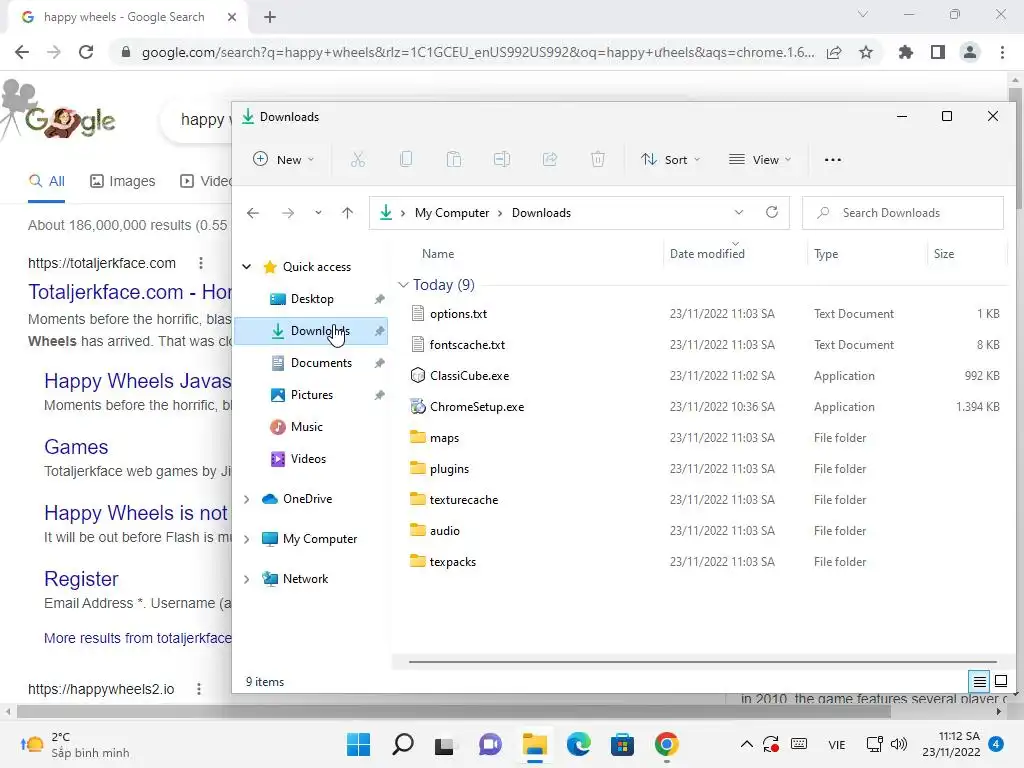Switch to large thumbnails view icon in status bar

[1000, 682]
